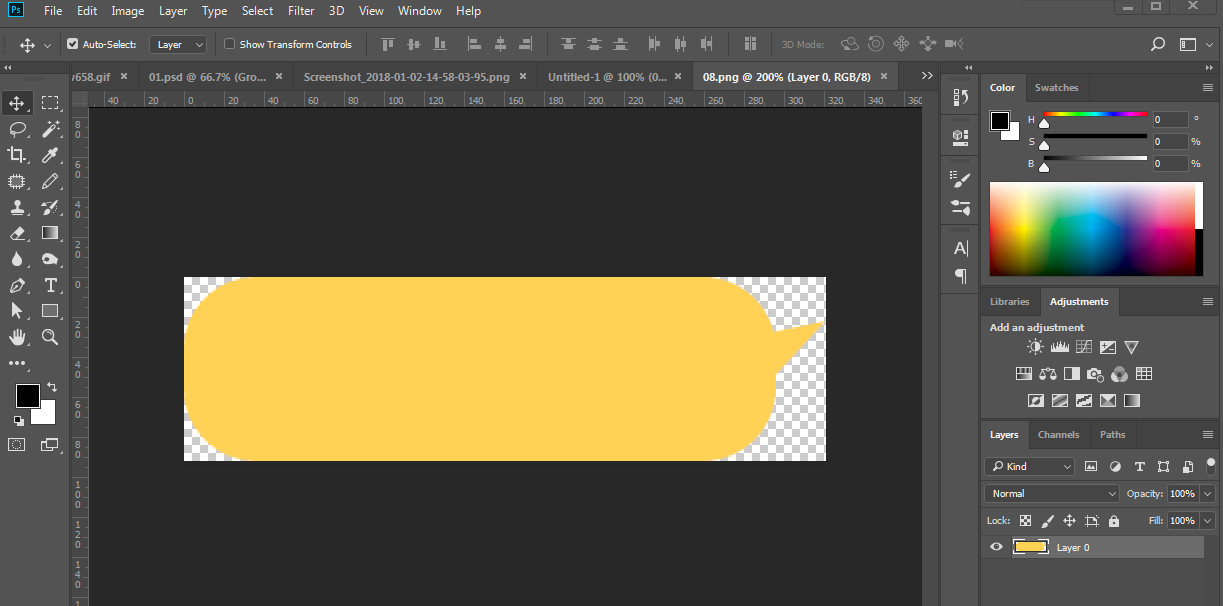
Task: Click the foreground color swatch in toolbox
Action: click(x=27, y=395)
